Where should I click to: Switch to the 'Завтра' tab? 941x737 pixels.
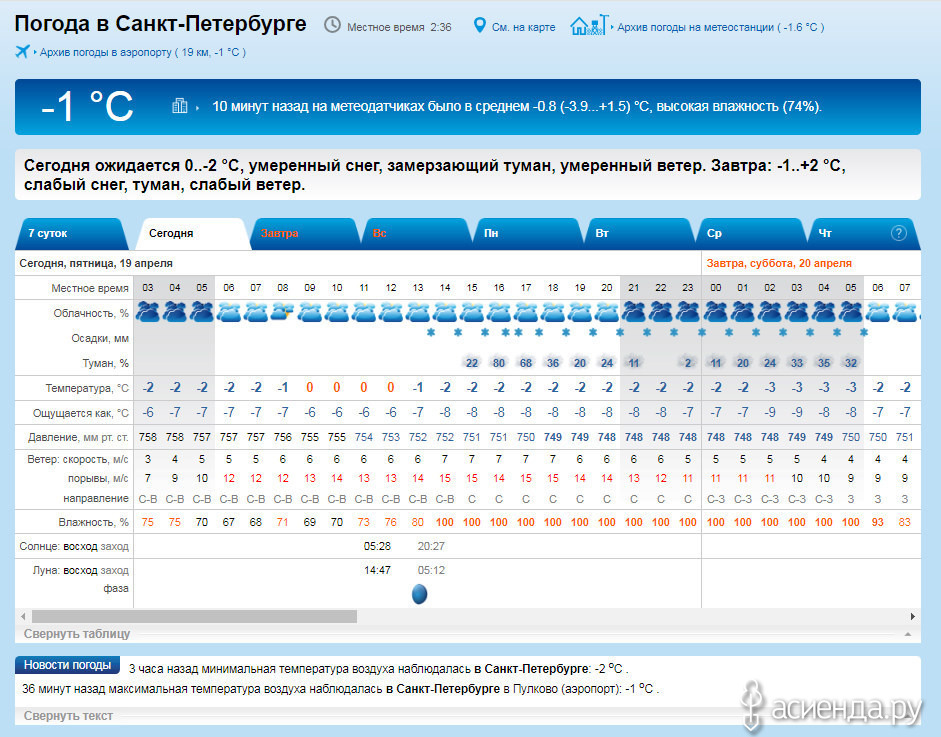305,233
